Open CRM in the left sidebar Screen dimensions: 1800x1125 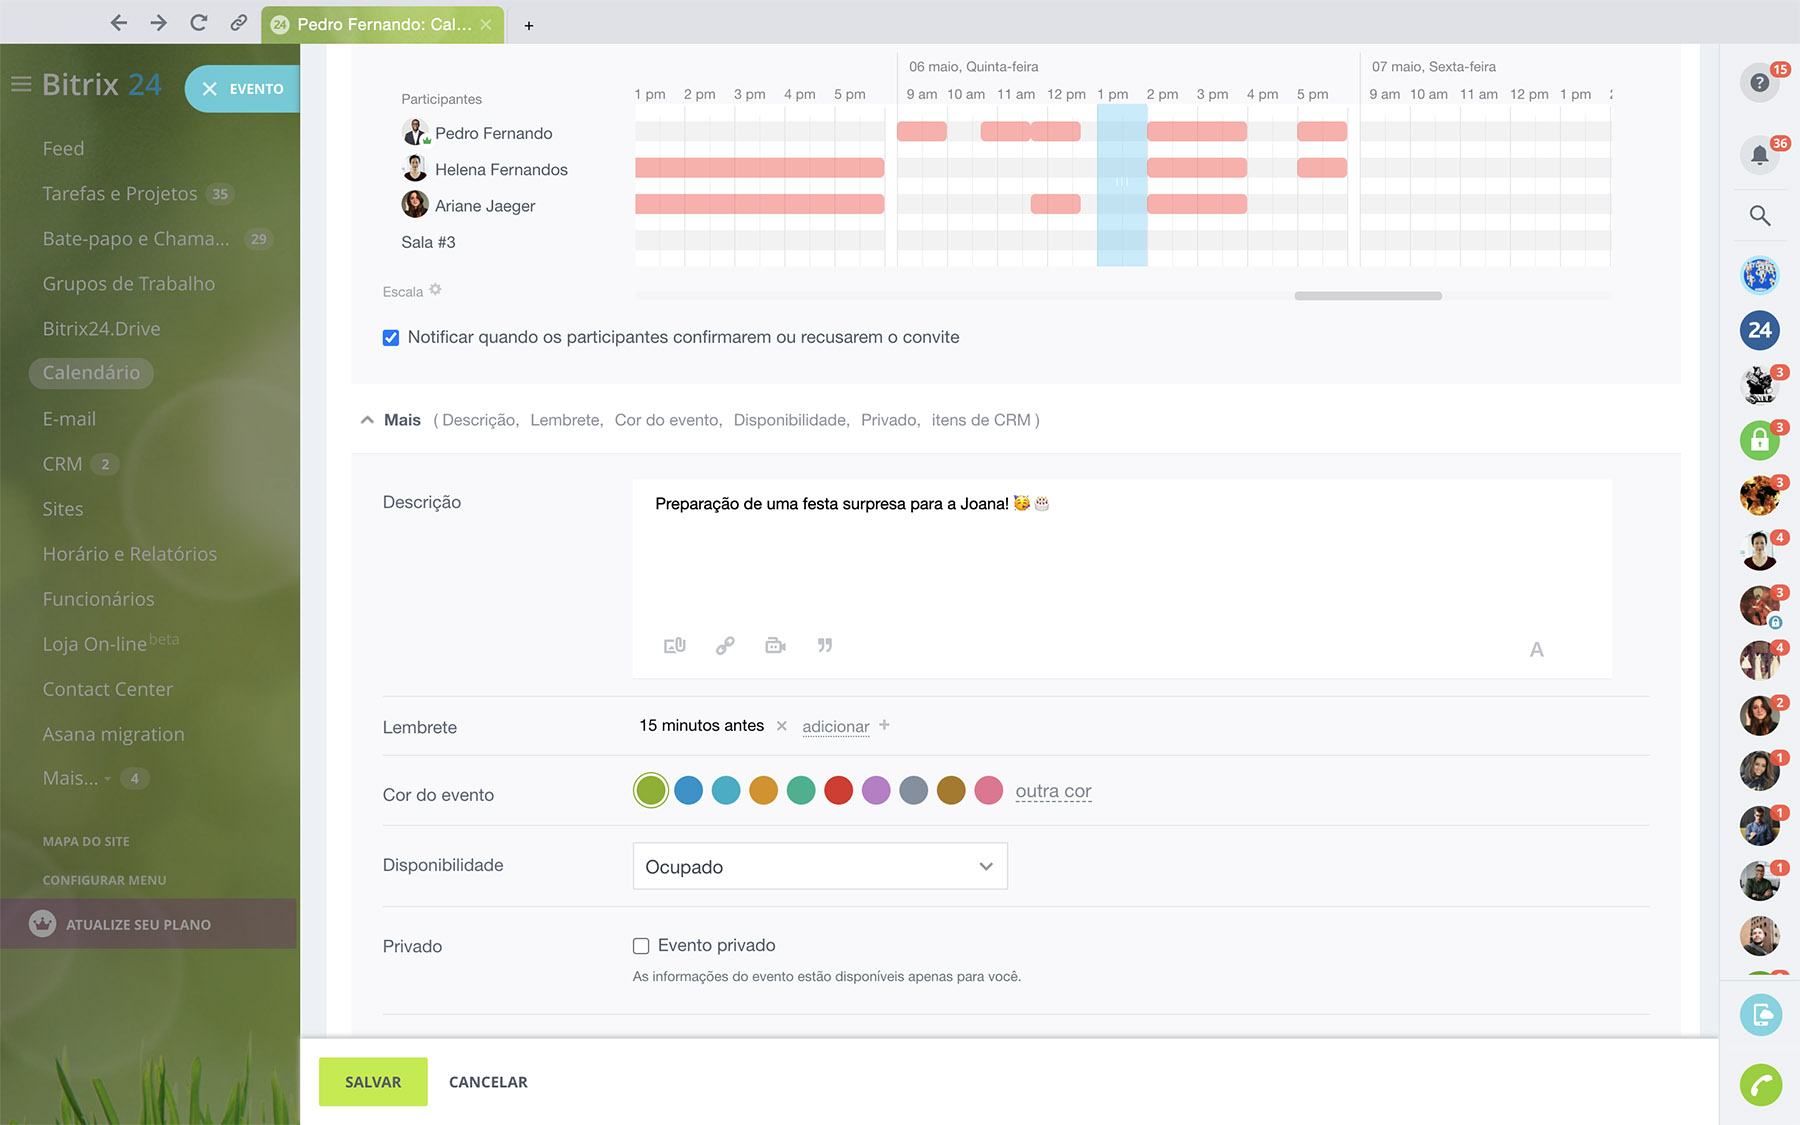pos(62,464)
